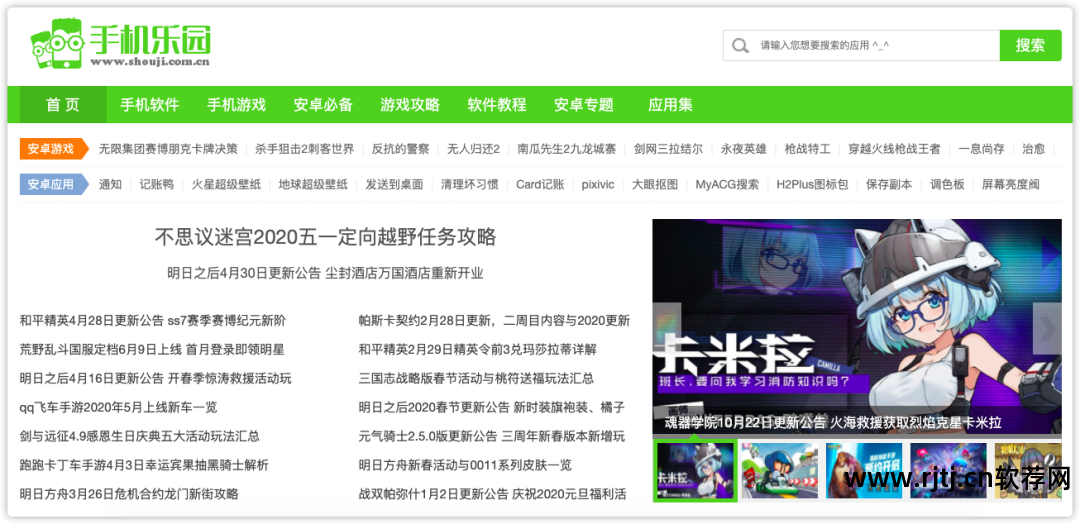Screen dimensions: 1080x524
Task: Open the 保存副本 app link
Action: (889, 185)
